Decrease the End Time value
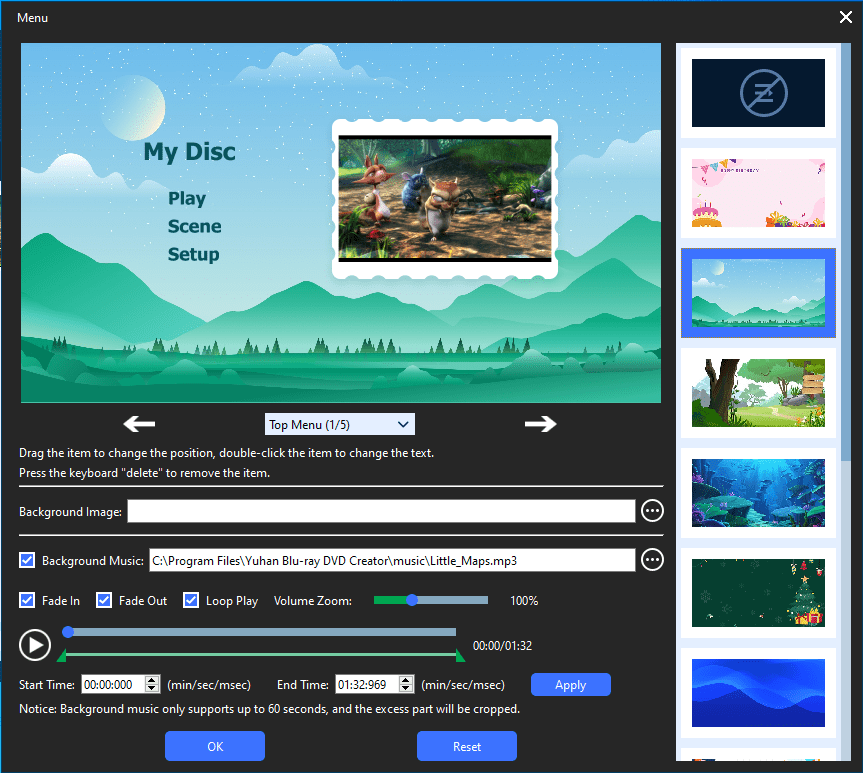Viewport: 863px width, 773px height. 406,688
